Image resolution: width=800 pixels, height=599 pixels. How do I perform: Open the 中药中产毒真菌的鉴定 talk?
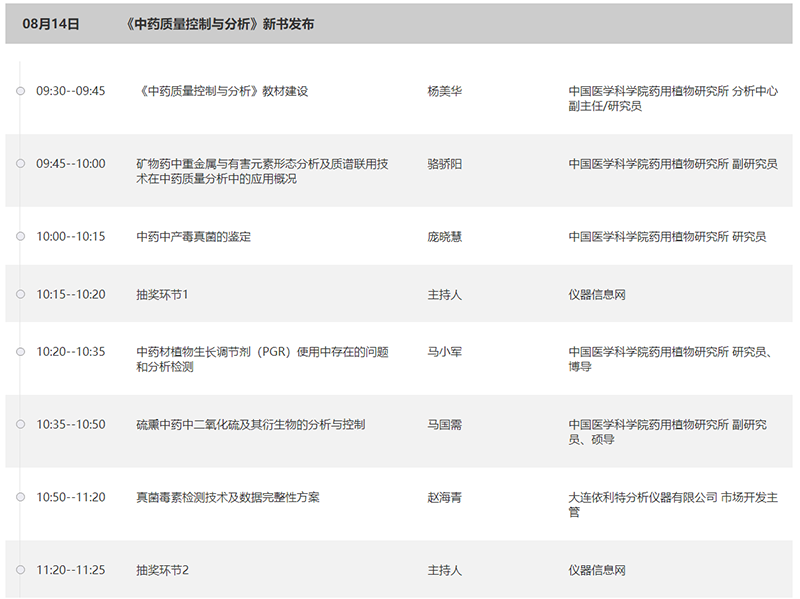pos(193,237)
